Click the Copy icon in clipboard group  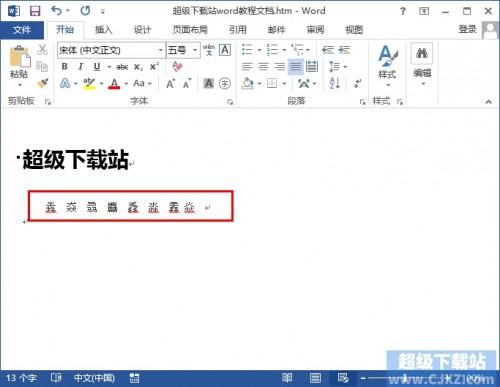click(42, 66)
